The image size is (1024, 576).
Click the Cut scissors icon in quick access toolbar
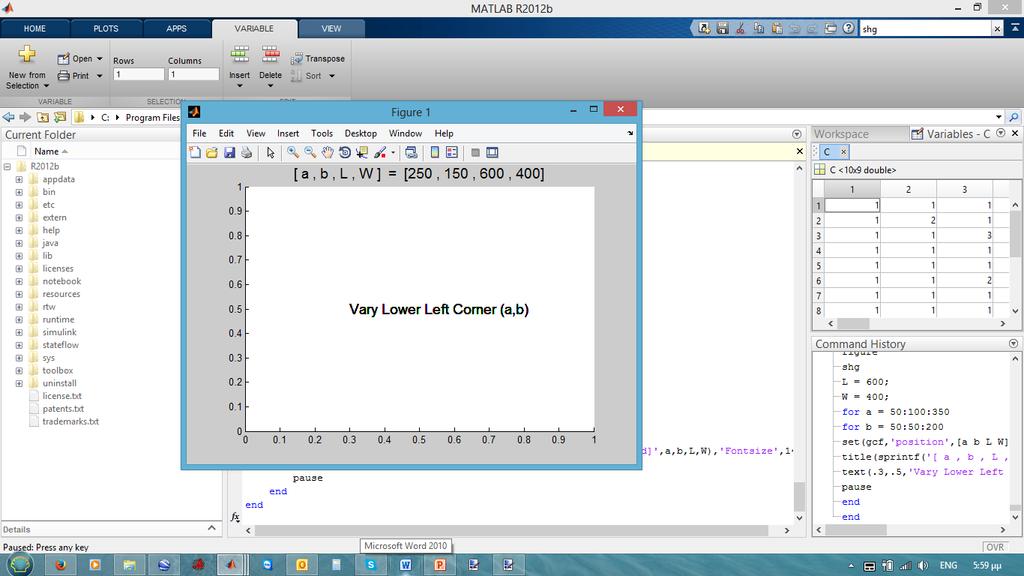[741, 28]
